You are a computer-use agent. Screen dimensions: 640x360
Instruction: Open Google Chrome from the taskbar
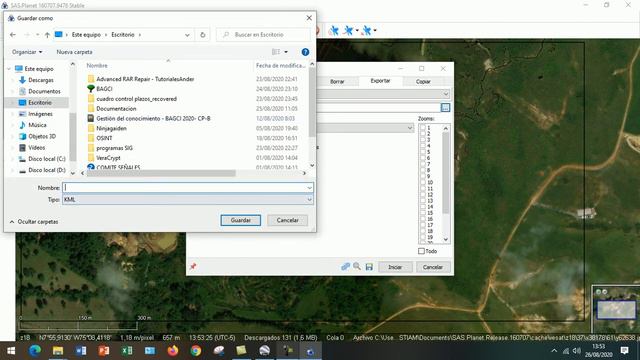pos(196,351)
